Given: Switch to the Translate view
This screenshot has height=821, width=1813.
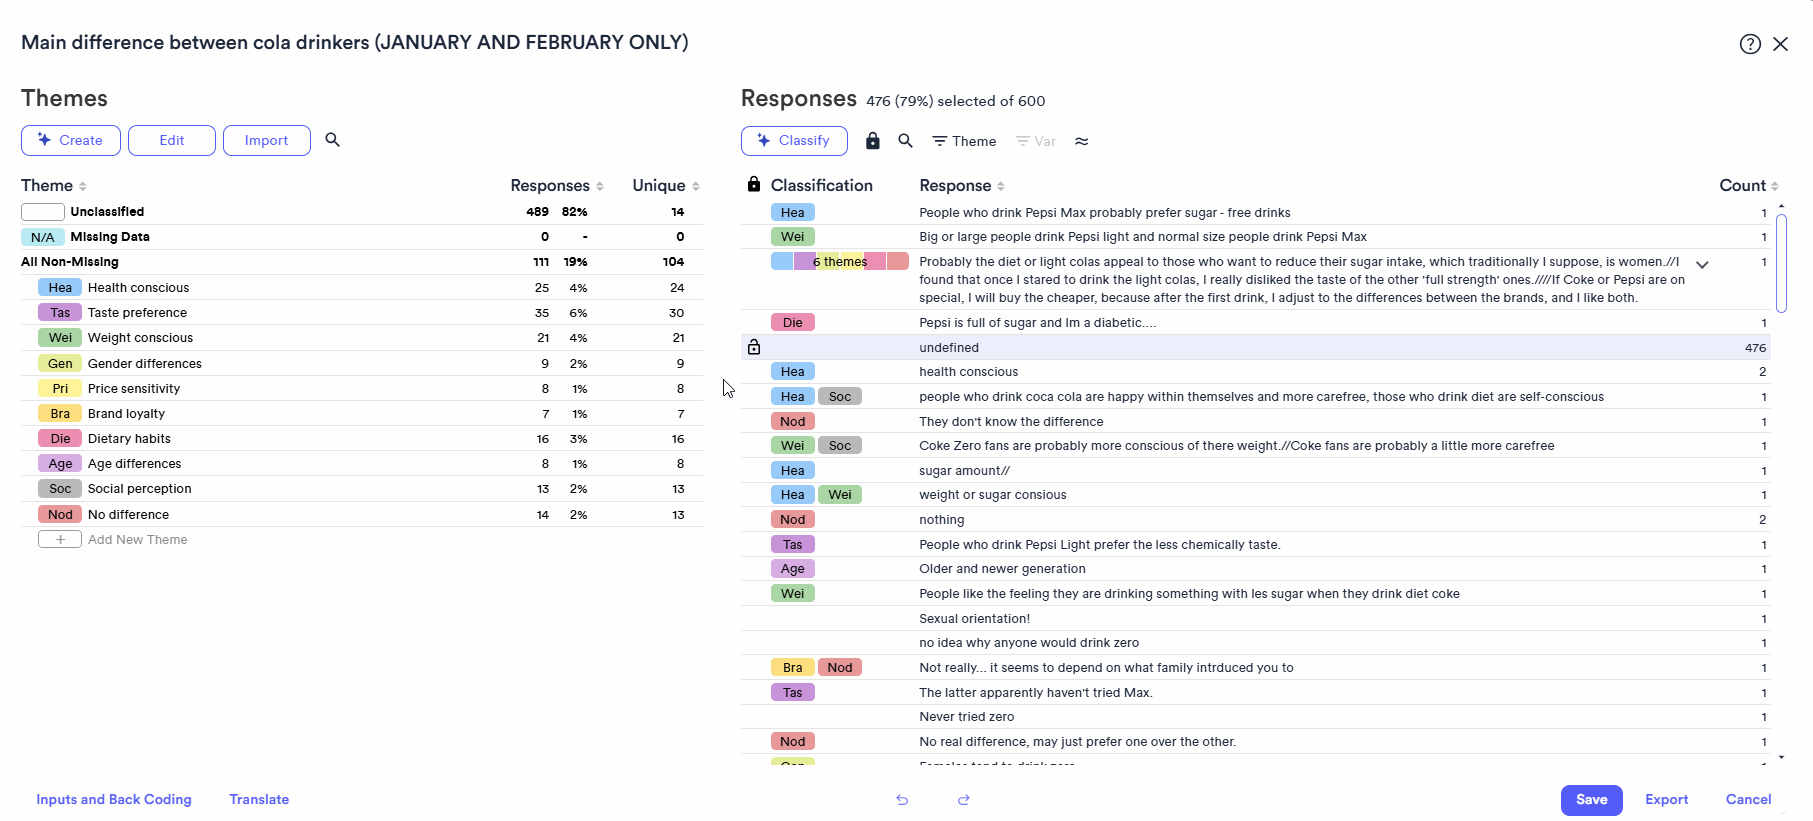Looking at the screenshot, I should pos(258,799).
